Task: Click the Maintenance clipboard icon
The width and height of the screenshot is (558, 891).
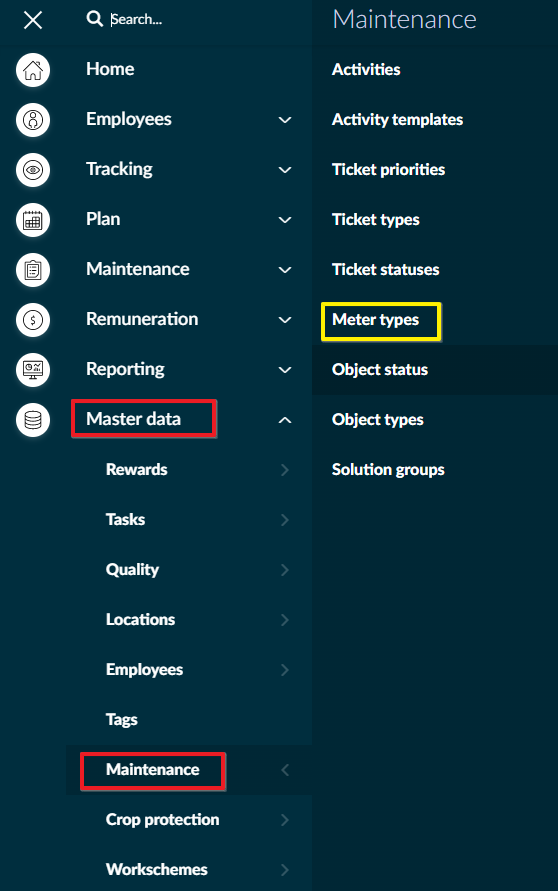Action: tap(33, 270)
